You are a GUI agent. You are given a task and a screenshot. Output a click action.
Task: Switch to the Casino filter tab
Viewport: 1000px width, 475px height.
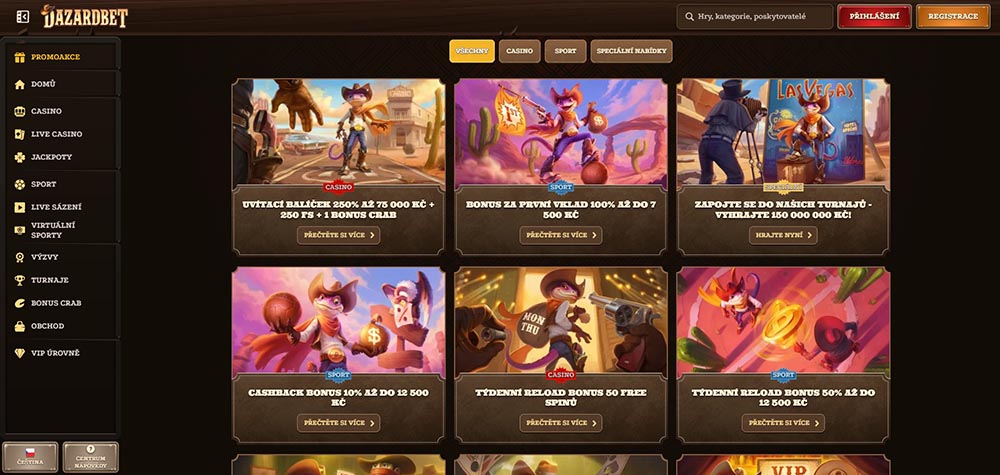520,51
